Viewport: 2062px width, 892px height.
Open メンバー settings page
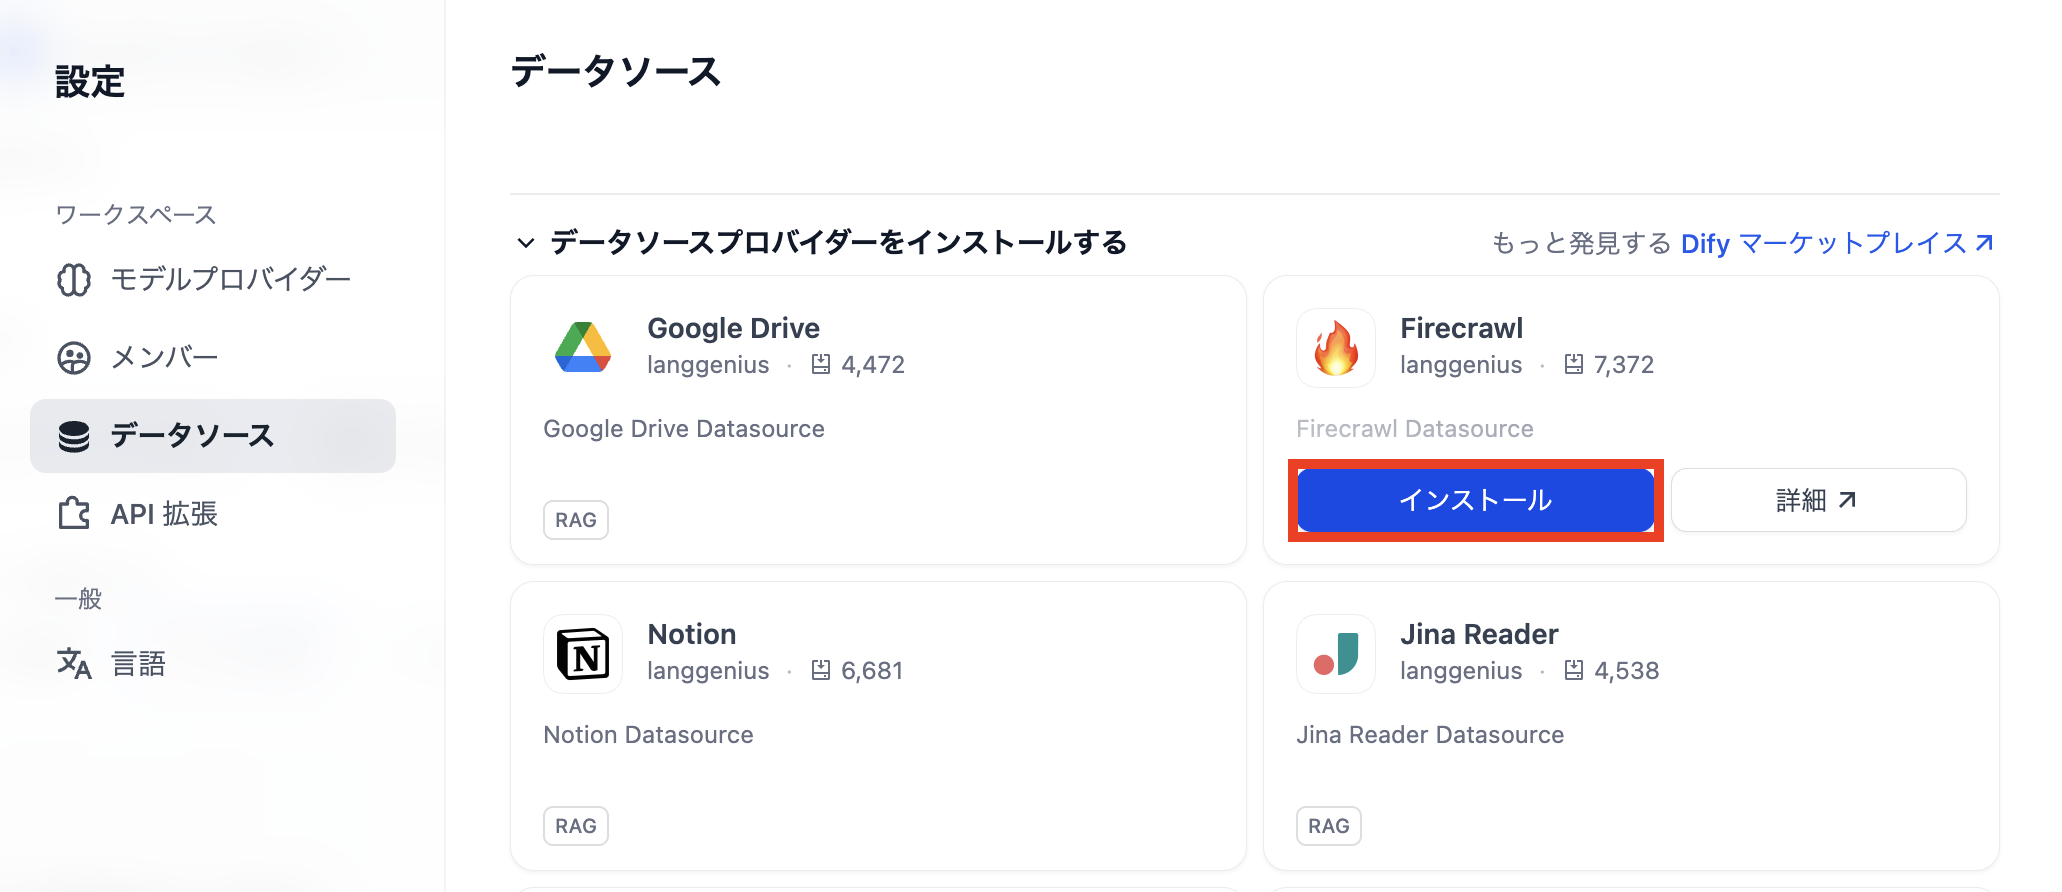164,357
